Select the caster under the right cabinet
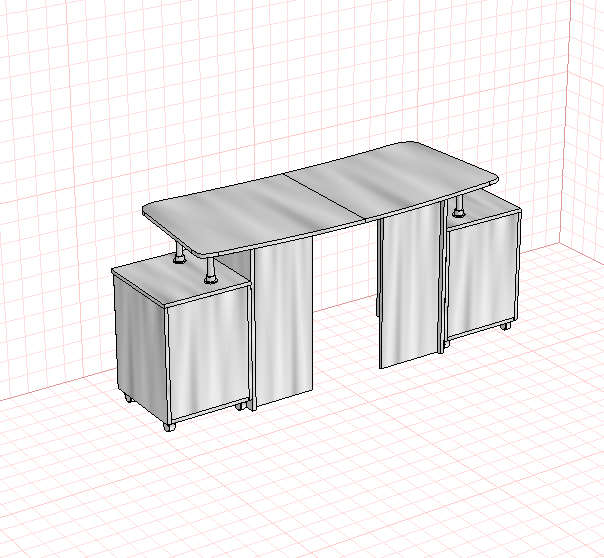Viewport: 604px width, 558px height. click(x=506, y=326)
